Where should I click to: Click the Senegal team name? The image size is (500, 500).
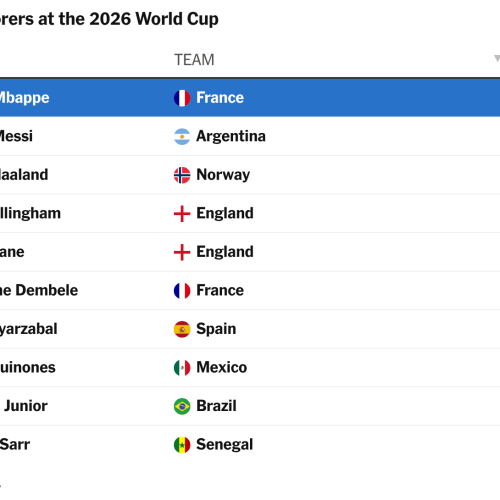coord(225,445)
